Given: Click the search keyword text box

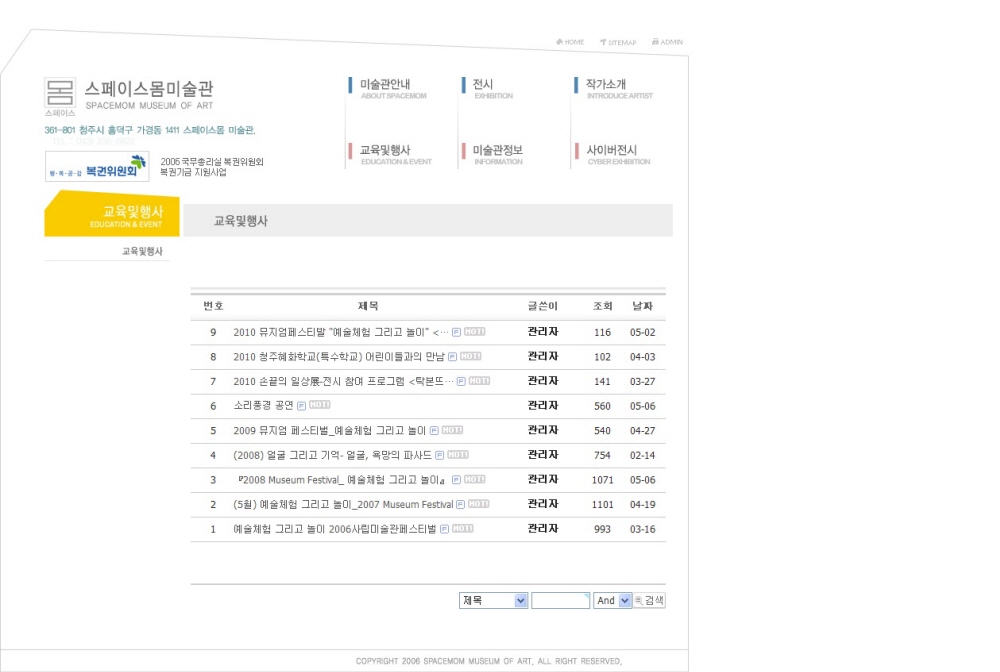Looking at the screenshot, I should (560, 601).
